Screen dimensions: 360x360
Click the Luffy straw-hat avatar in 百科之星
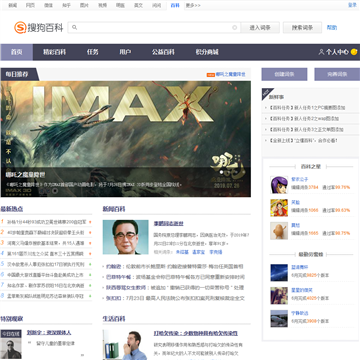tap(279, 208)
